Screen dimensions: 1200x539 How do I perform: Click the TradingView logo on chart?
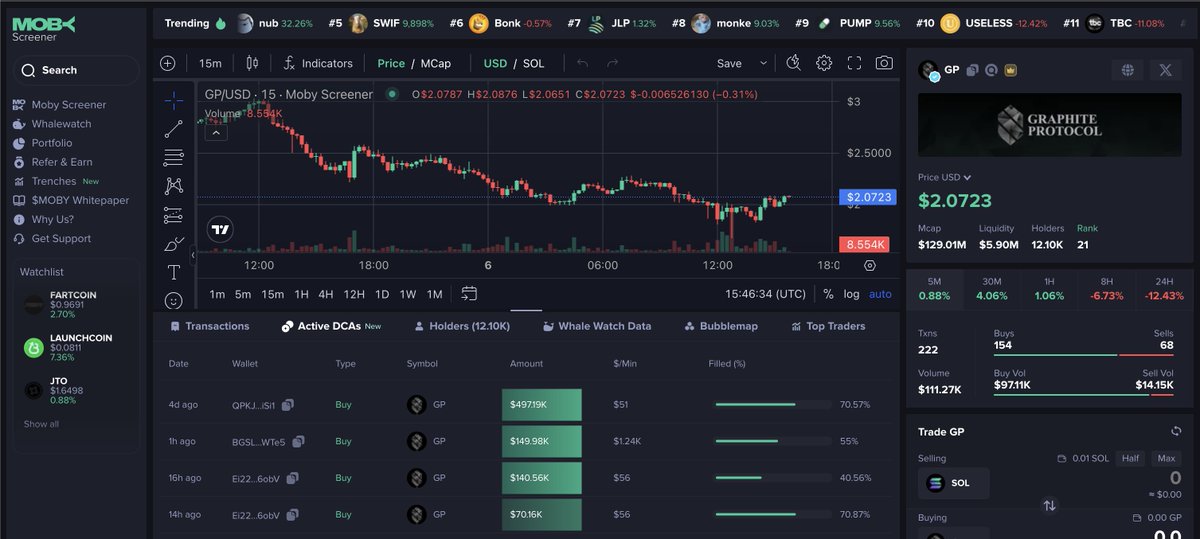(x=220, y=229)
